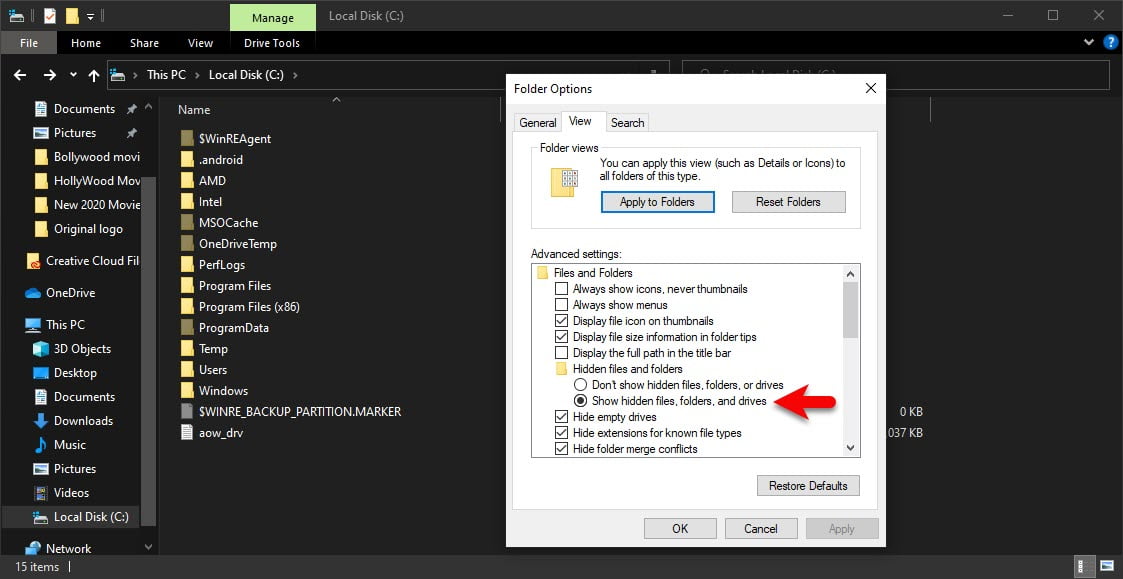
Task: Click the Apply to Folders button
Action: (x=657, y=202)
